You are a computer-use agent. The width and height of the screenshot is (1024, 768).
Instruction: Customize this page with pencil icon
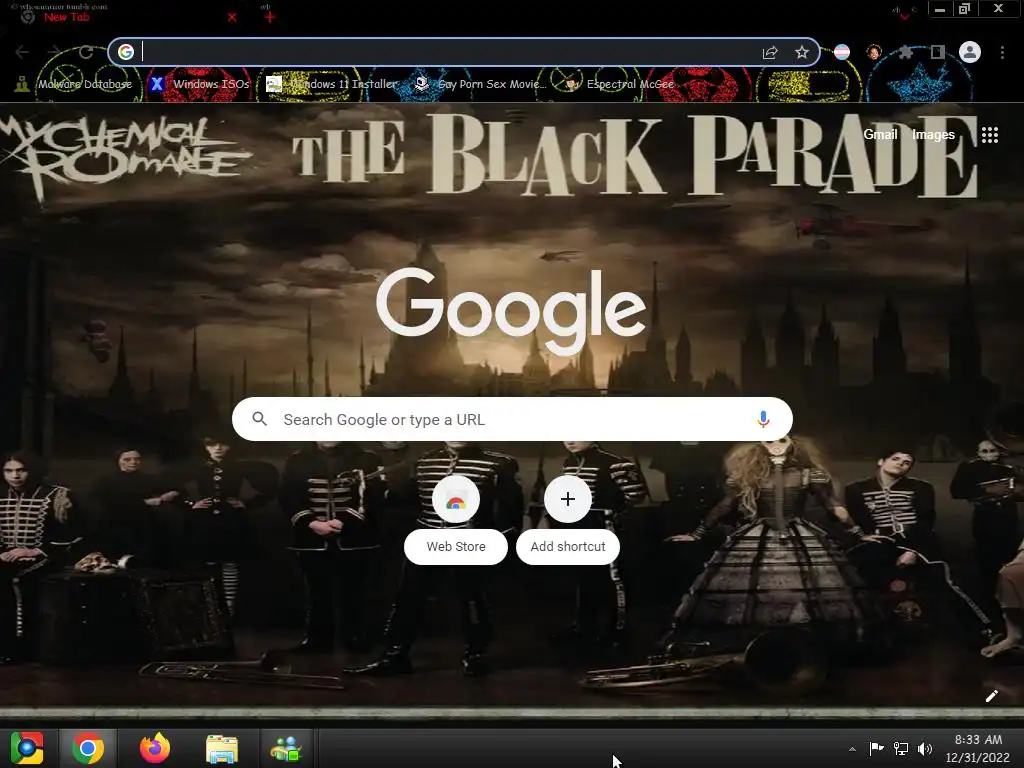[x=991, y=696]
